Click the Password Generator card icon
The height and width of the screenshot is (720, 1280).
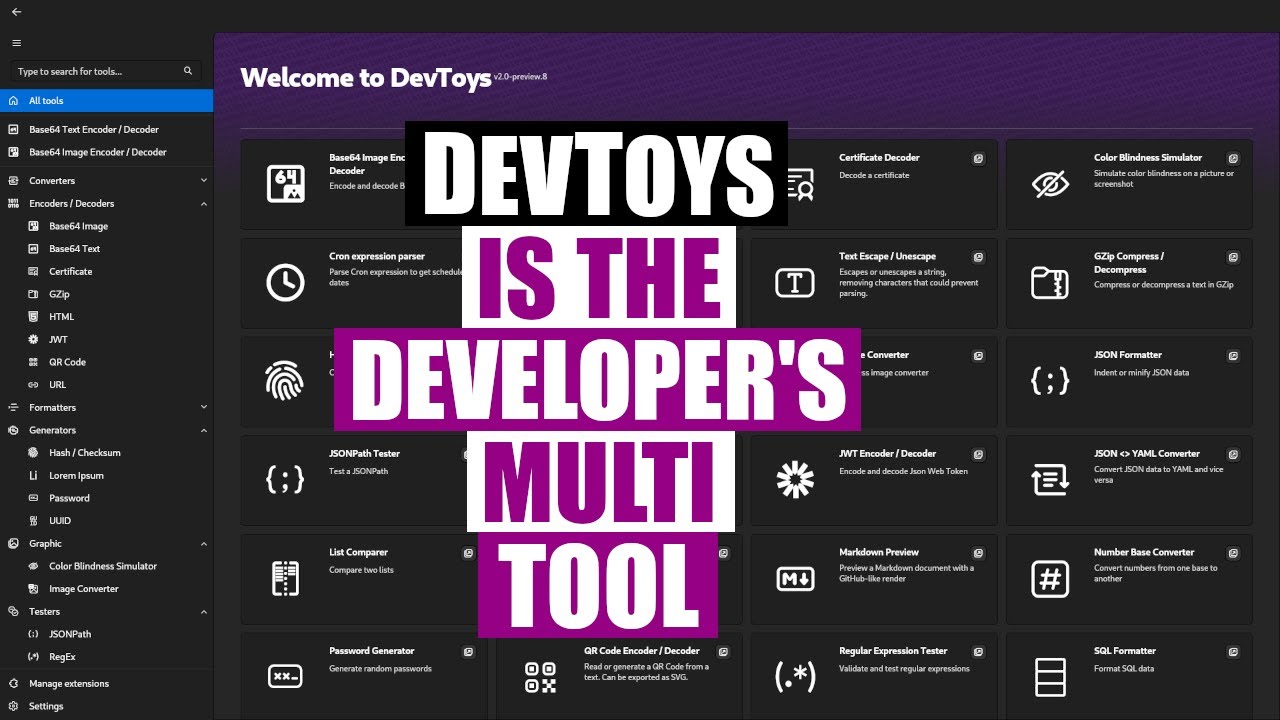click(x=285, y=677)
